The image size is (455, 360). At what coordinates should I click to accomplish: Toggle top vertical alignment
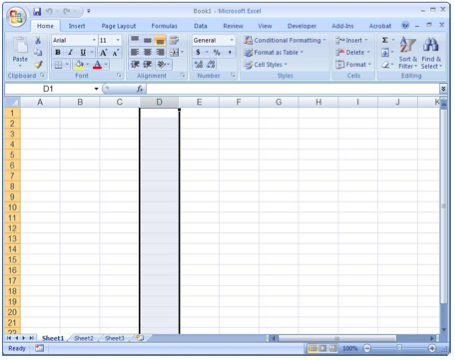(135, 40)
